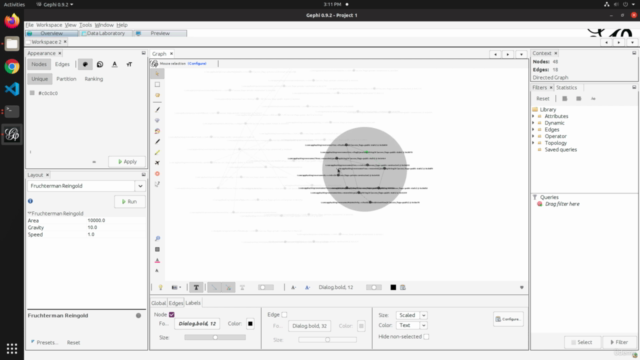Switch to Preview view

point(160,33)
